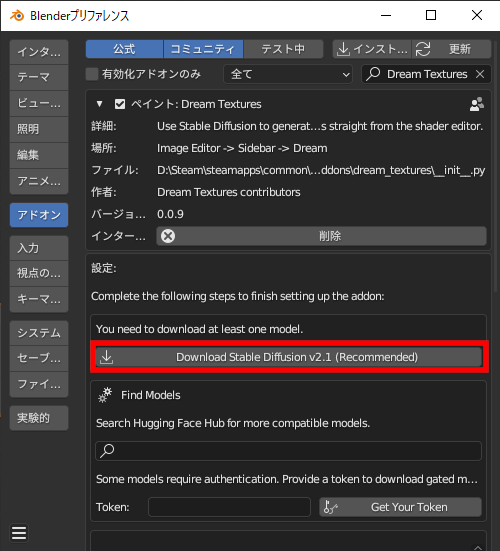Open the 全て category dropdown
The height and width of the screenshot is (551, 500).
pos(288,74)
